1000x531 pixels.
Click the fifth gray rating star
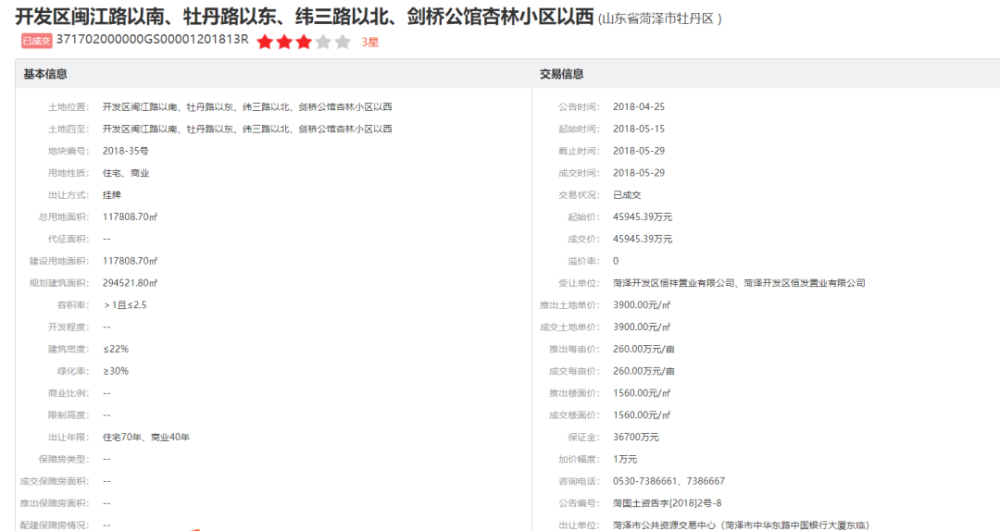click(343, 42)
